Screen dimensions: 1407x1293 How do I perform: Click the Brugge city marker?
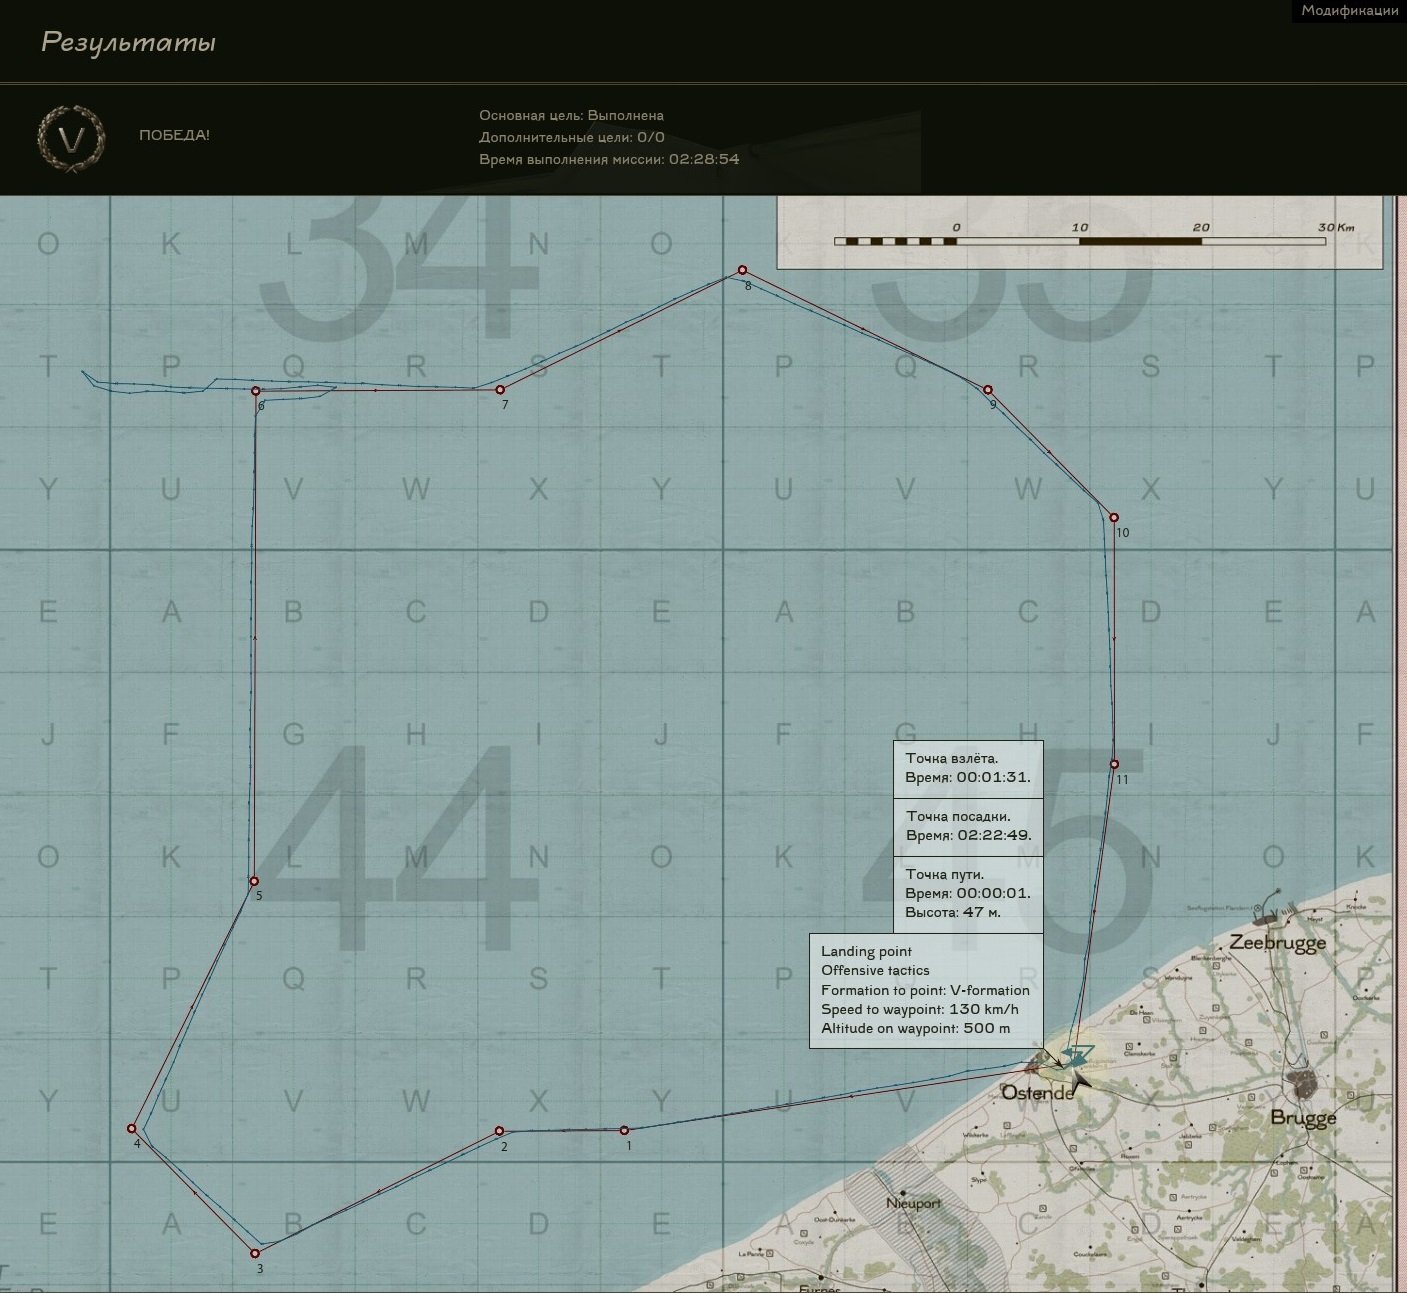[1303, 1081]
